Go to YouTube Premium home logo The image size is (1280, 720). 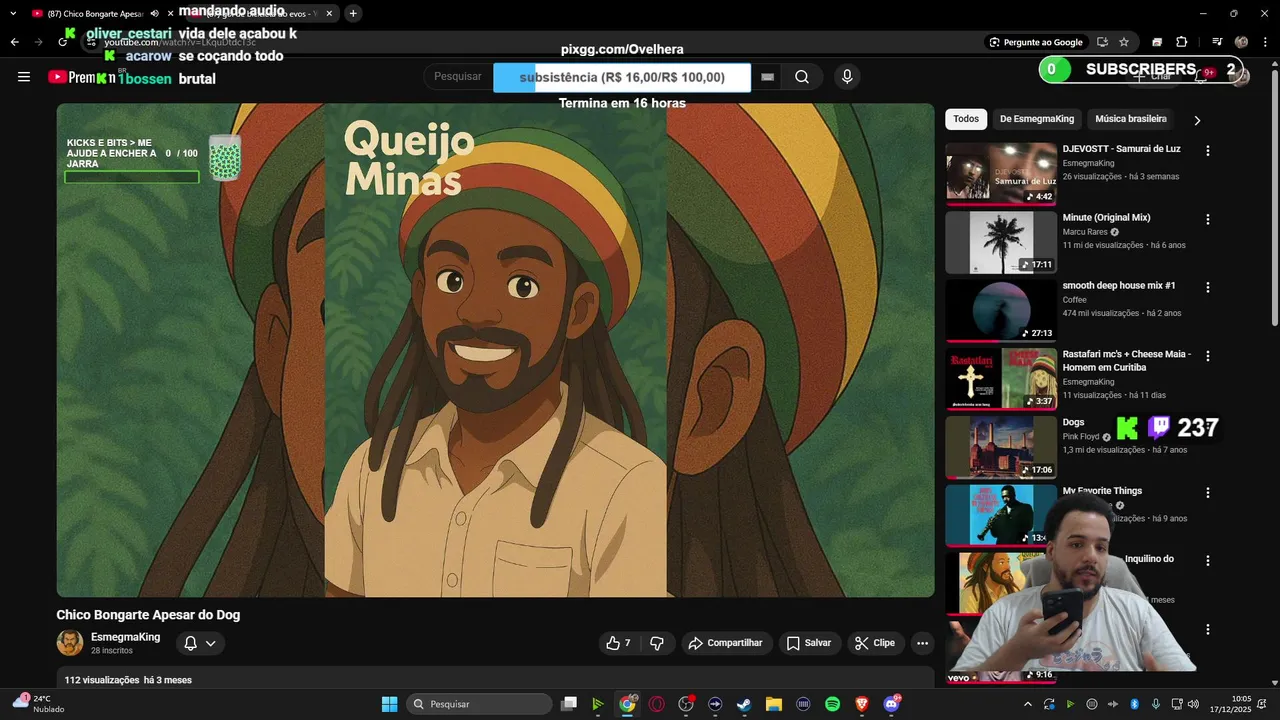point(82,77)
